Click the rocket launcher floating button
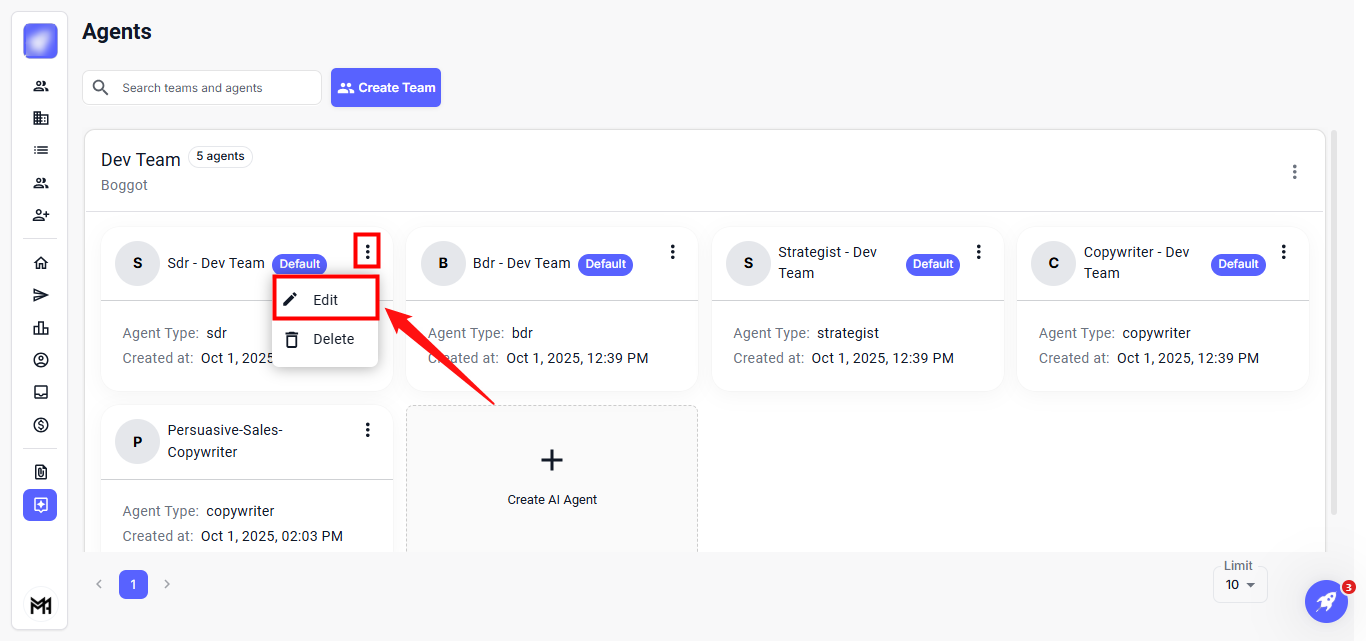 coord(1326,601)
